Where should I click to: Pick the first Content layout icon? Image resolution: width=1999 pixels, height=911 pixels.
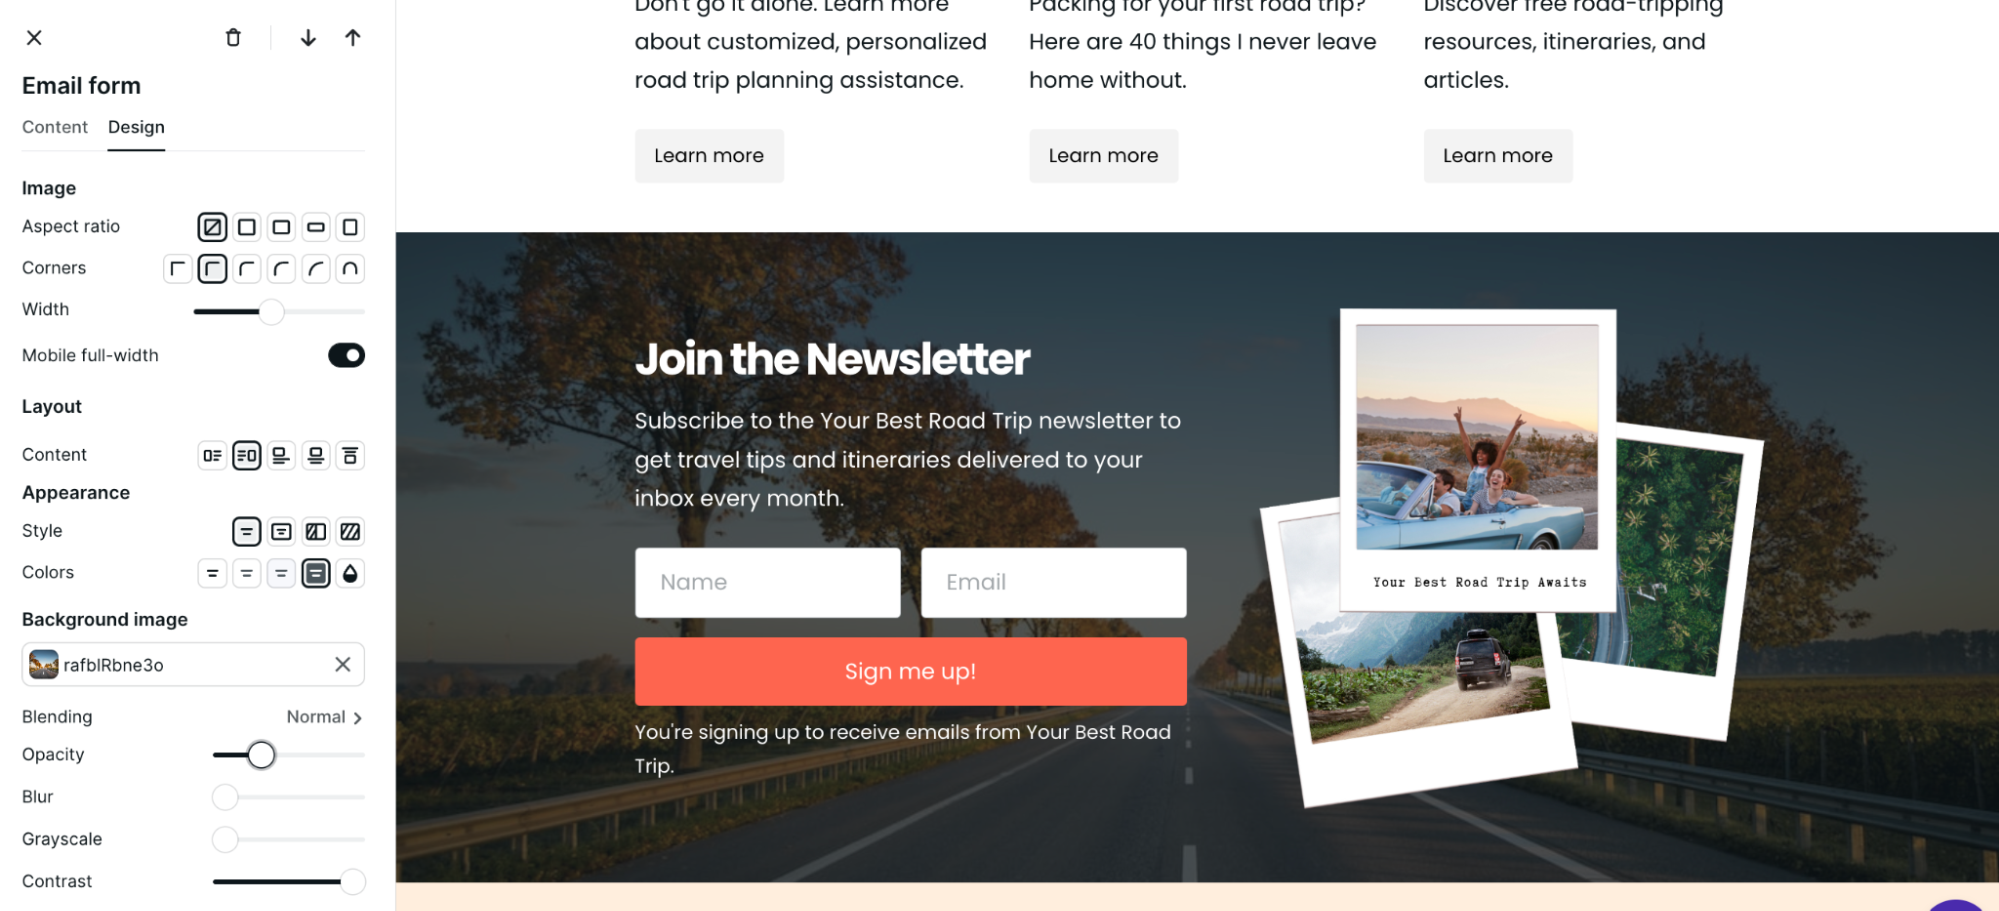click(x=212, y=456)
